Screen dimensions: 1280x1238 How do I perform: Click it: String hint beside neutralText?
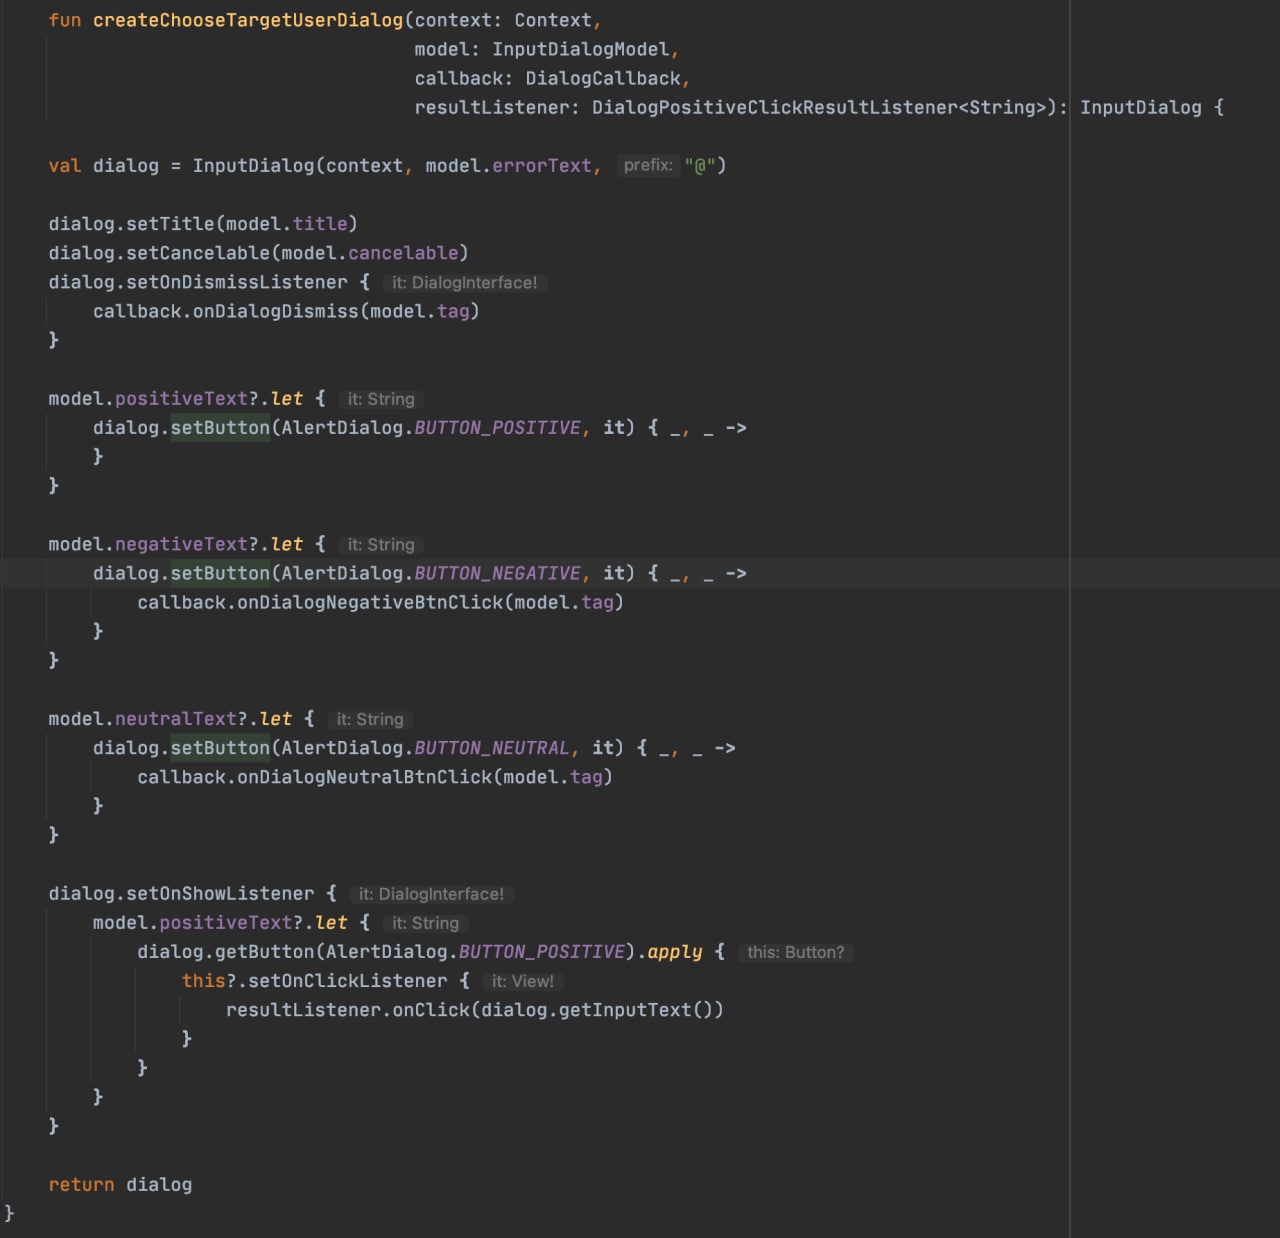(370, 720)
